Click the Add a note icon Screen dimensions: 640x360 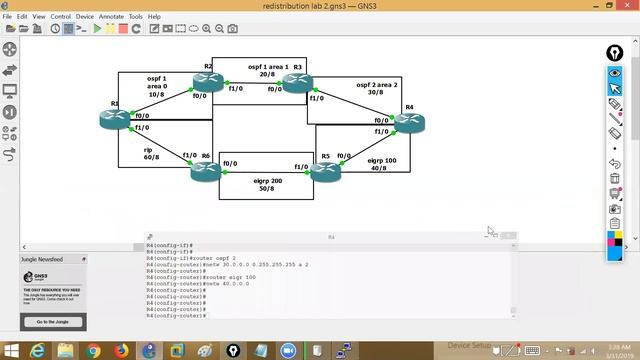coord(154,29)
